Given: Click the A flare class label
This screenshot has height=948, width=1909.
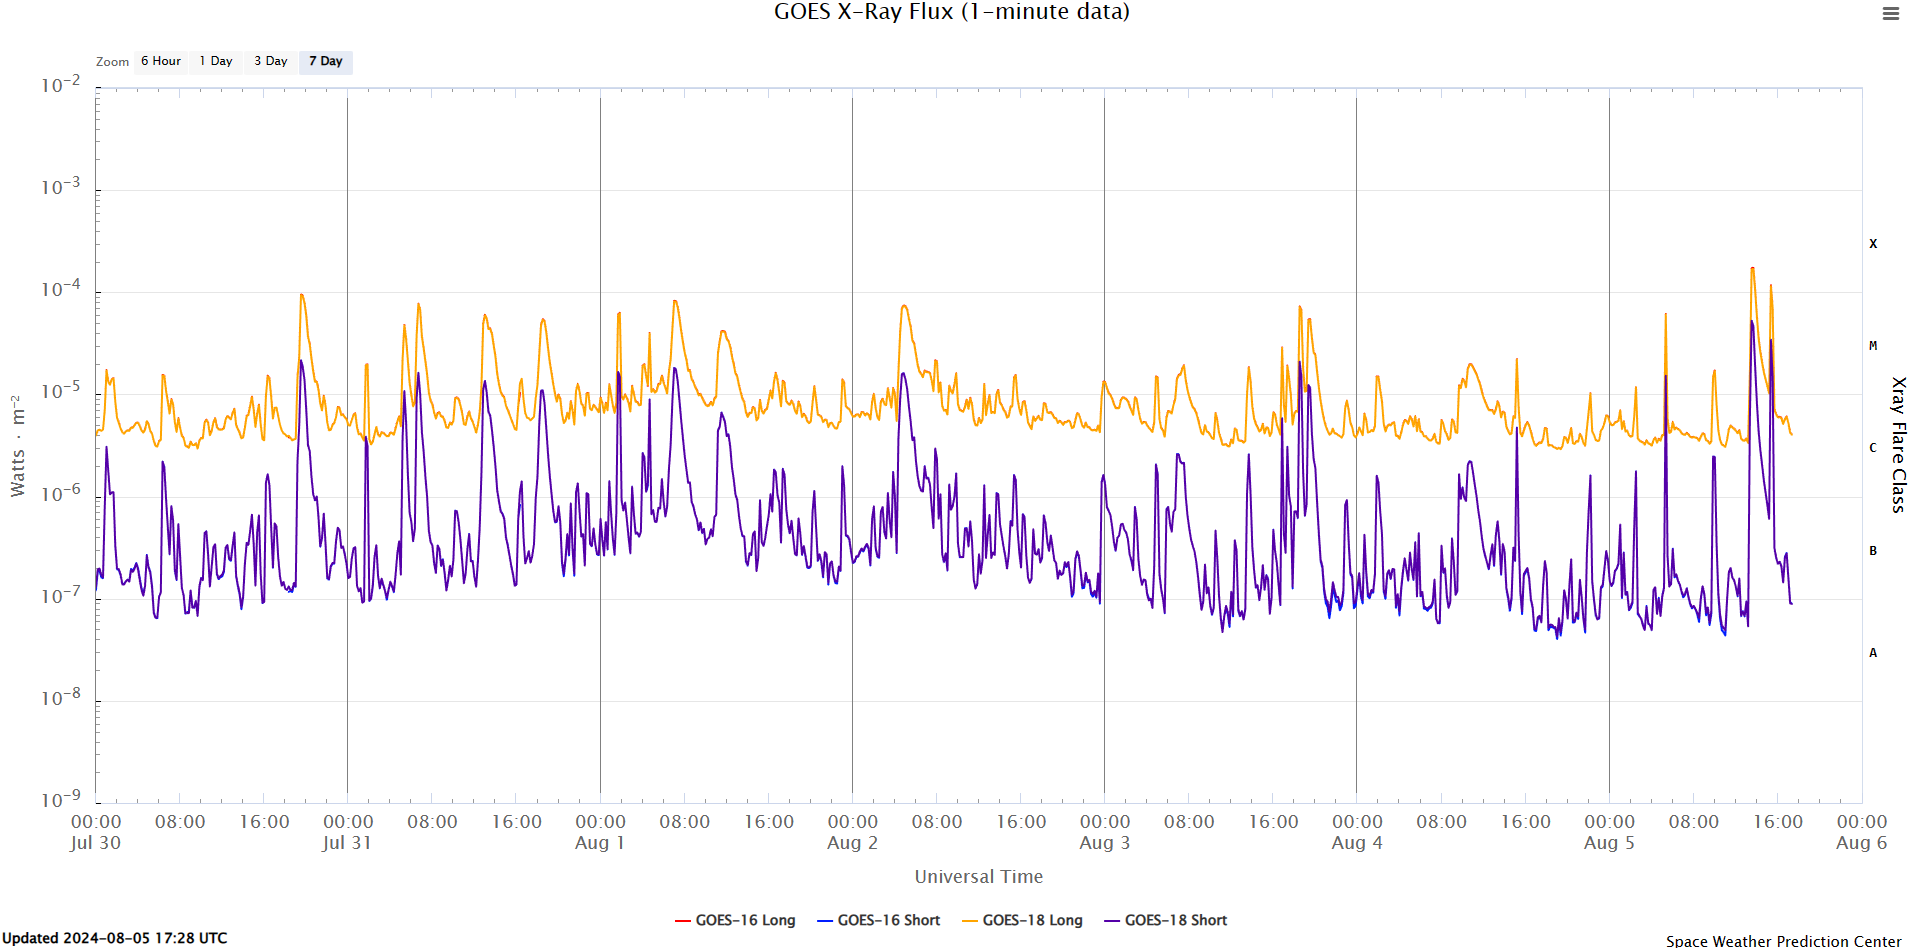Looking at the screenshot, I should coord(1873,653).
